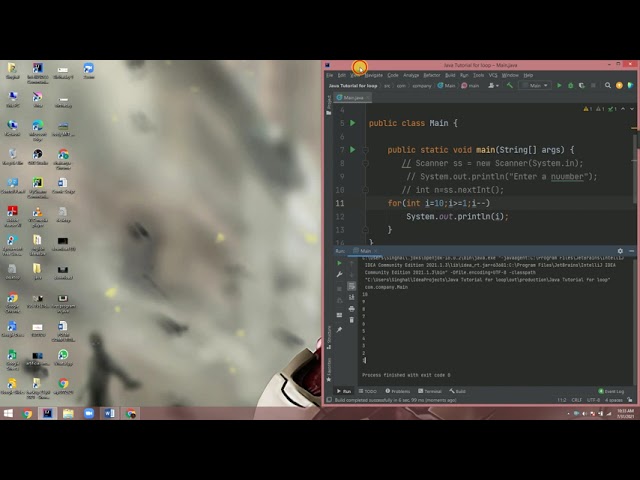Open the Edit menu
The height and width of the screenshot is (480, 640).
pos(342,75)
